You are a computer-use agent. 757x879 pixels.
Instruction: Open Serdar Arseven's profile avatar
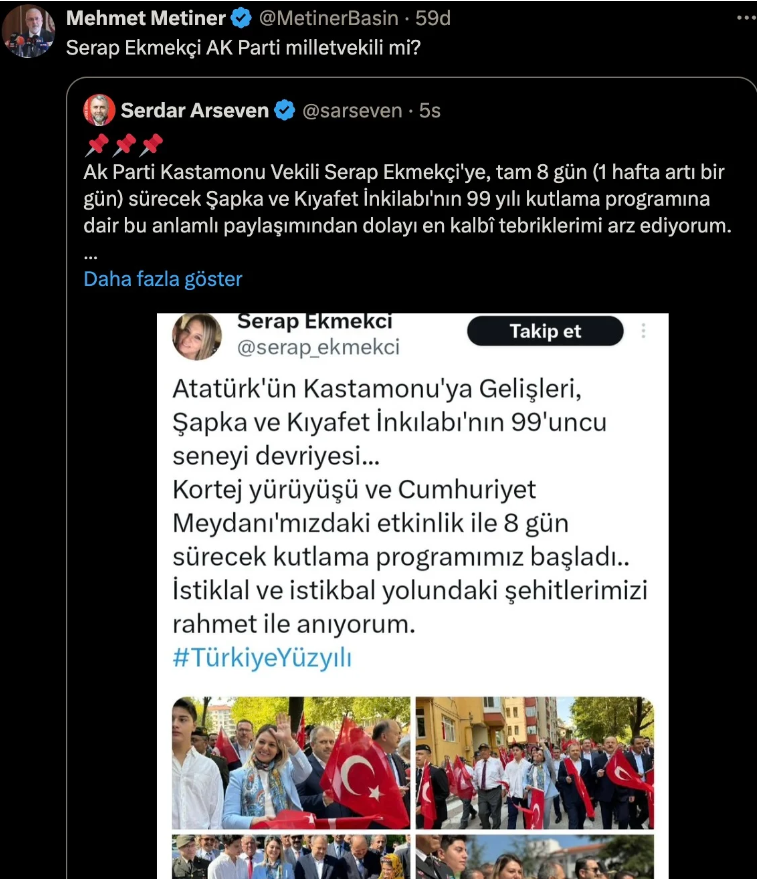[x=99, y=110]
